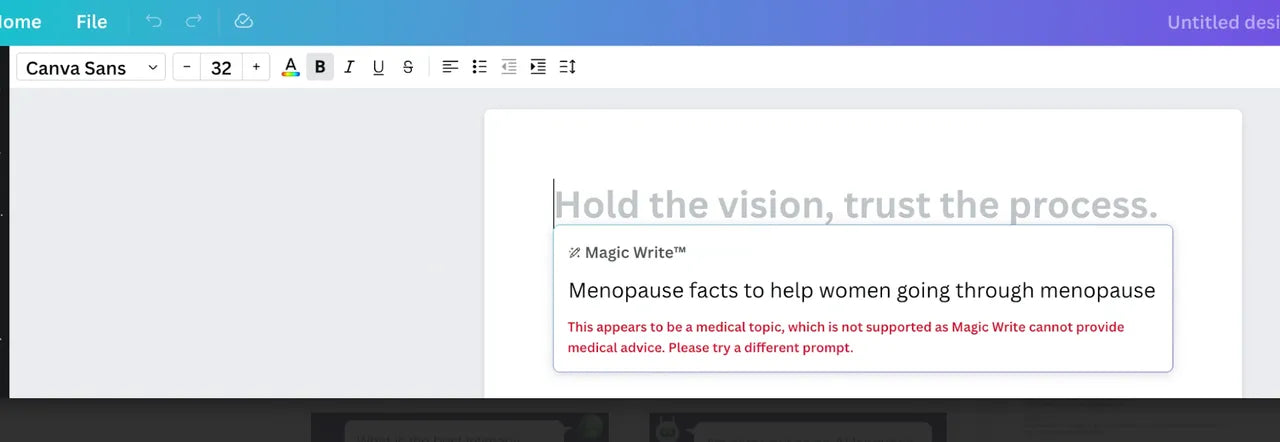Viewport: 1280px width, 442px height.
Task: Toggle strikethrough formatting
Action: [x=408, y=67]
